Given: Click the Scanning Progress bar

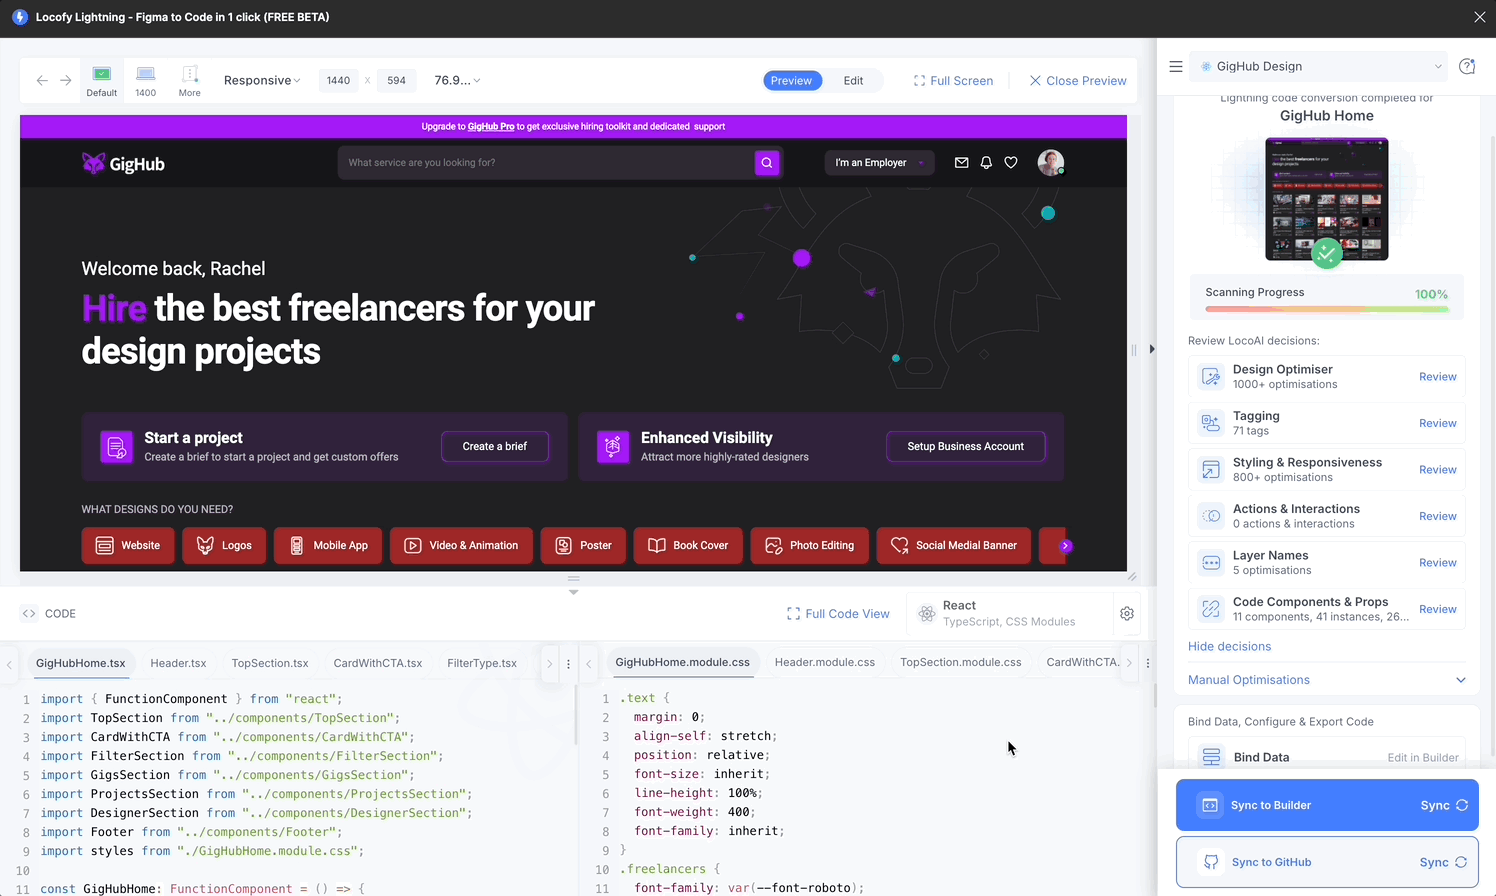Looking at the screenshot, I should (x=1327, y=309).
